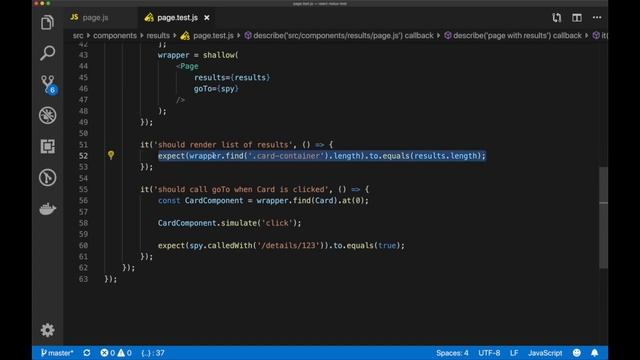Click 'should call goTo when Card is clicked' text
Viewport: 640px width, 360px height.
(242, 189)
